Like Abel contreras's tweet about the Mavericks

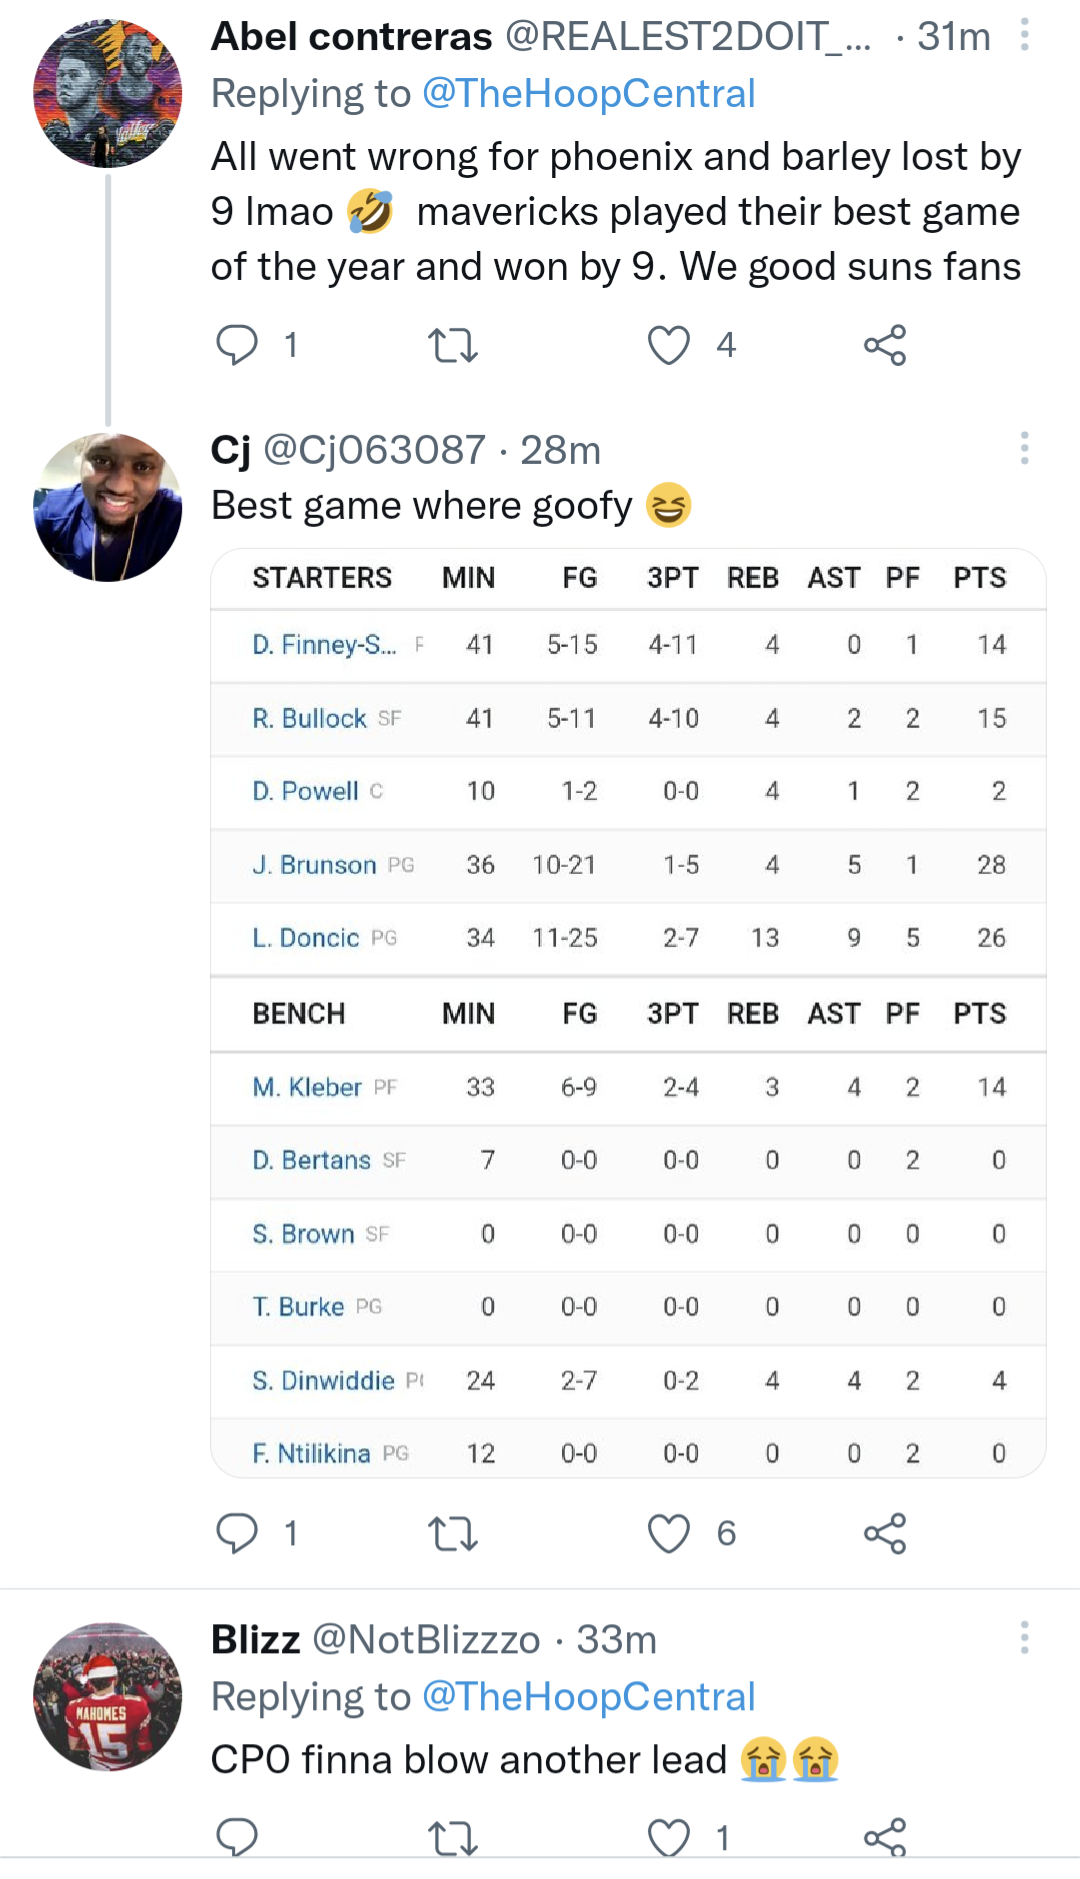pyautogui.click(x=668, y=346)
